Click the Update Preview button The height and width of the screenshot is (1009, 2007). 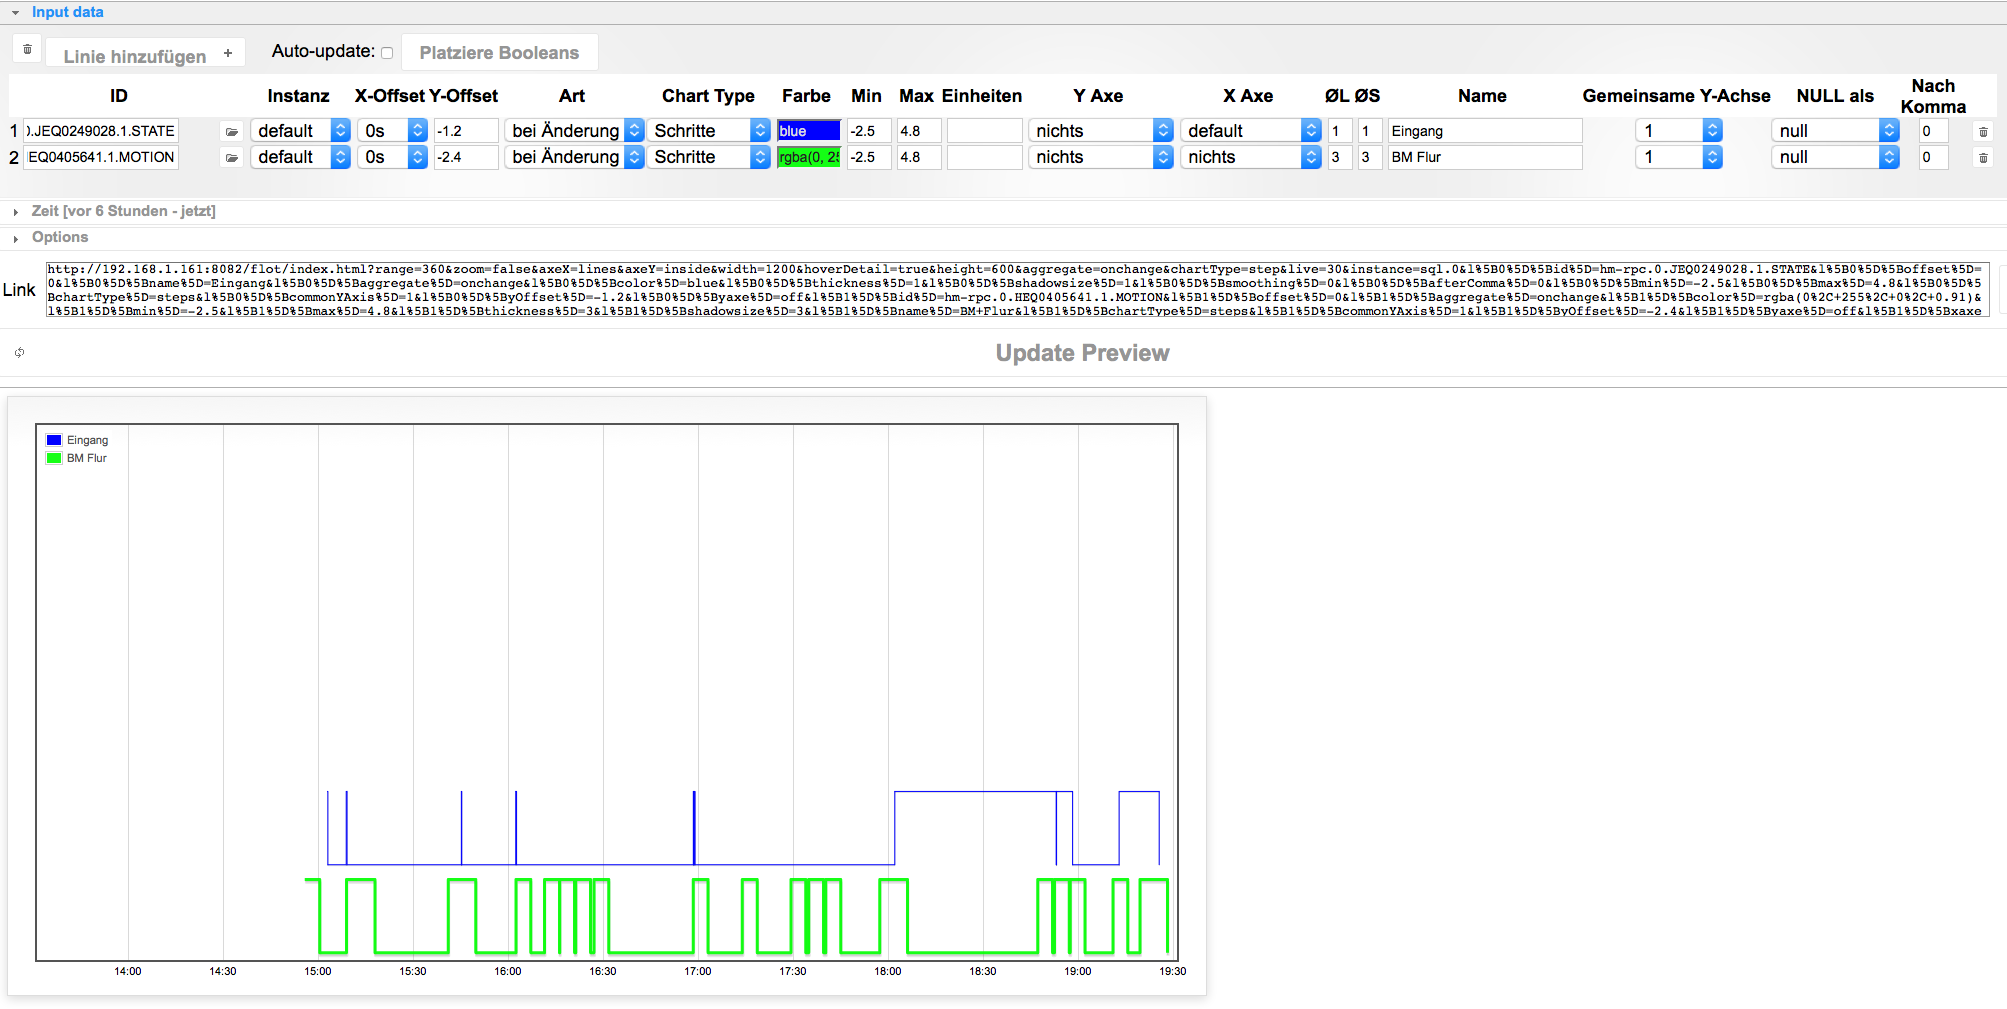click(1082, 353)
